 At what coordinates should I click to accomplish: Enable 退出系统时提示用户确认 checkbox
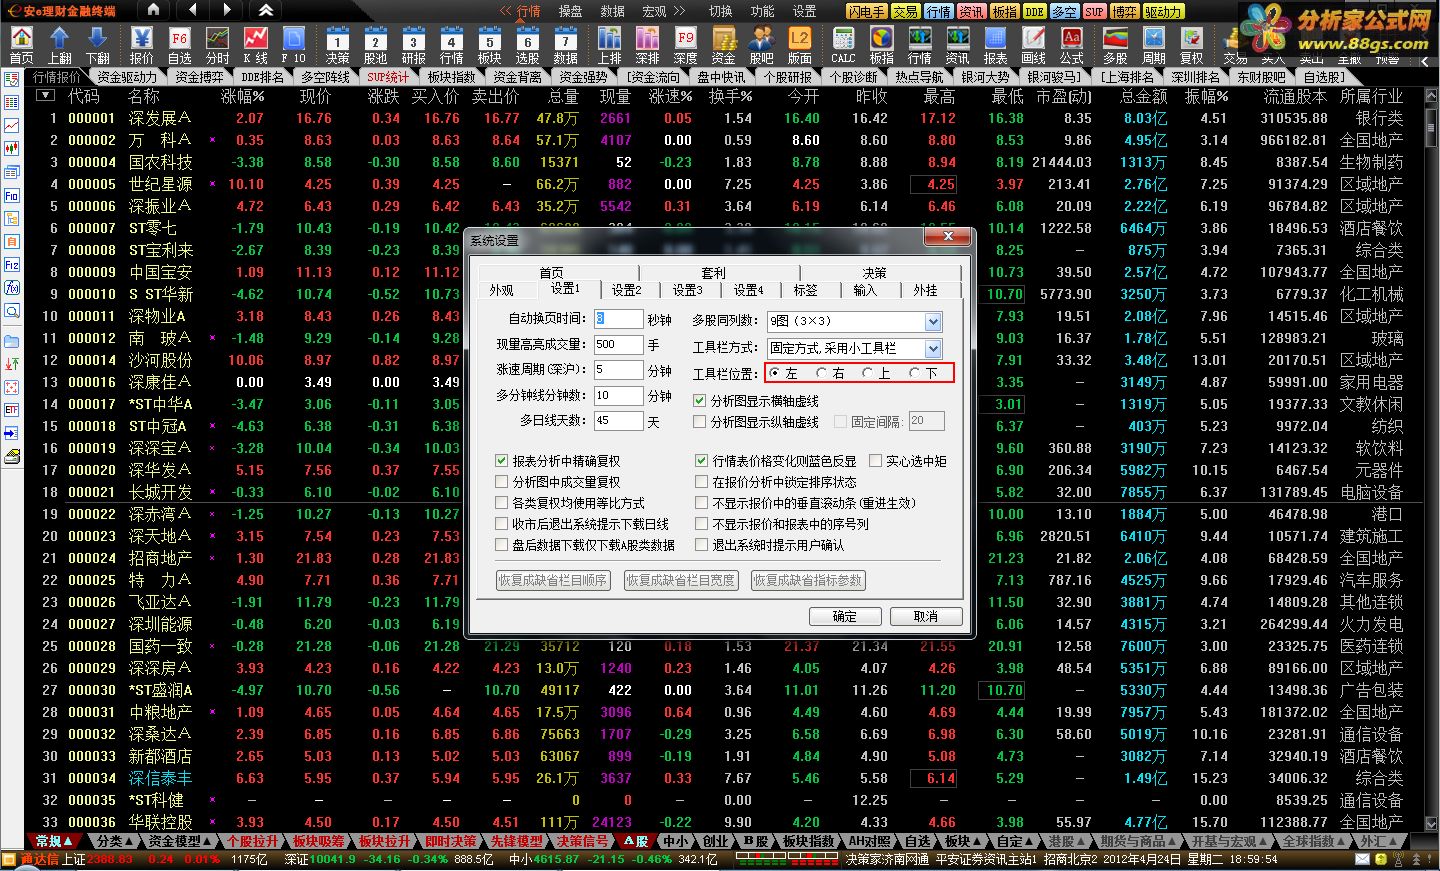[x=702, y=545]
